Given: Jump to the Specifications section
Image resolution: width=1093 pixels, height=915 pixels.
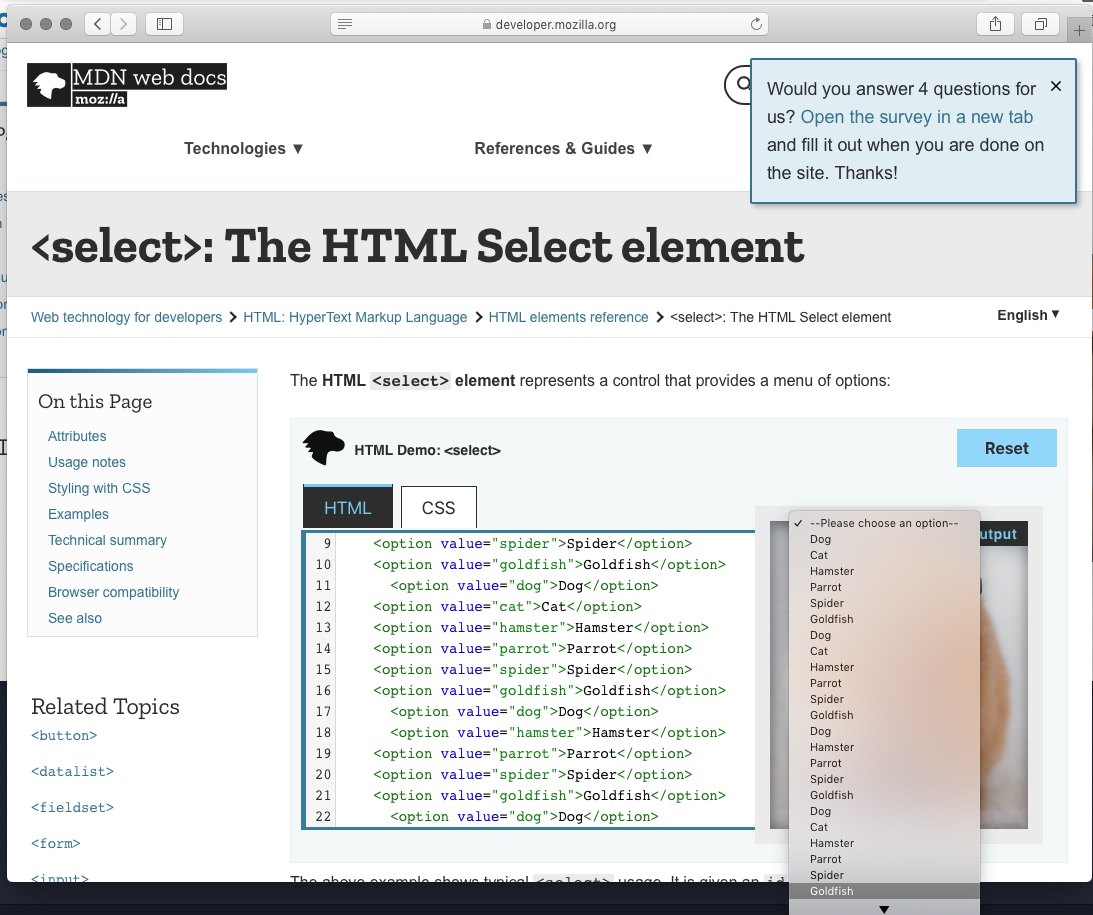Looking at the screenshot, I should coord(91,566).
